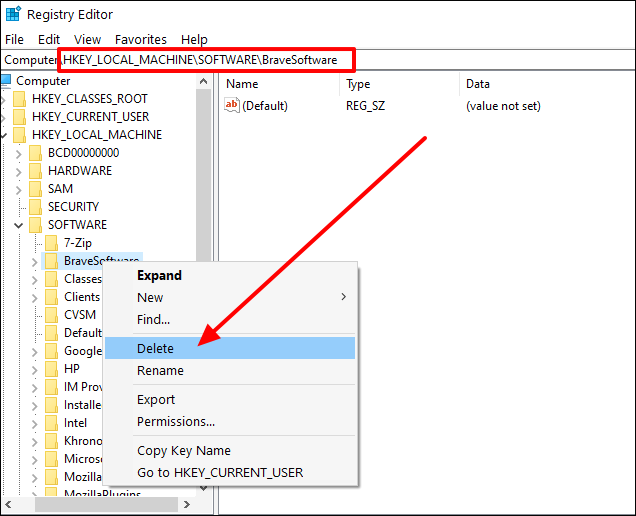Viewport: 636px width, 516px height.
Task: Expand the Intel key chevron
Action: [35, 424]
